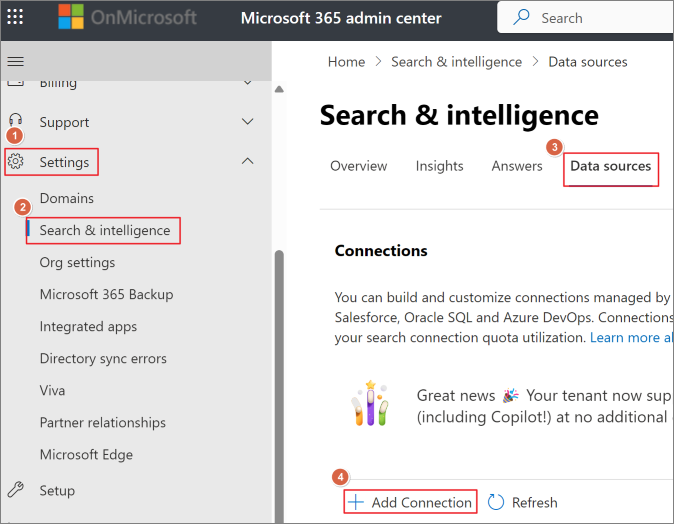Image resolution: width=674 pixels, height=524 pixels.
Task: Focus the top Search input field
Action: coord(585,18)
